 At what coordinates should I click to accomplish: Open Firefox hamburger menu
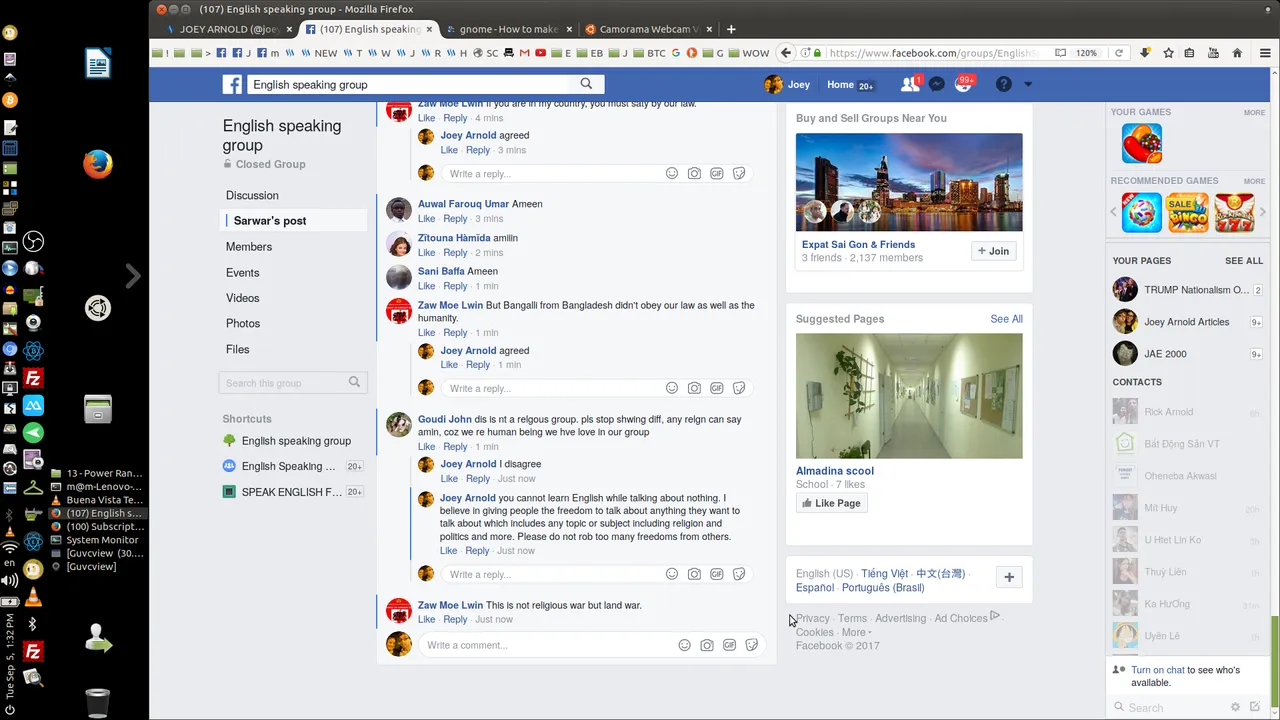1264,53
